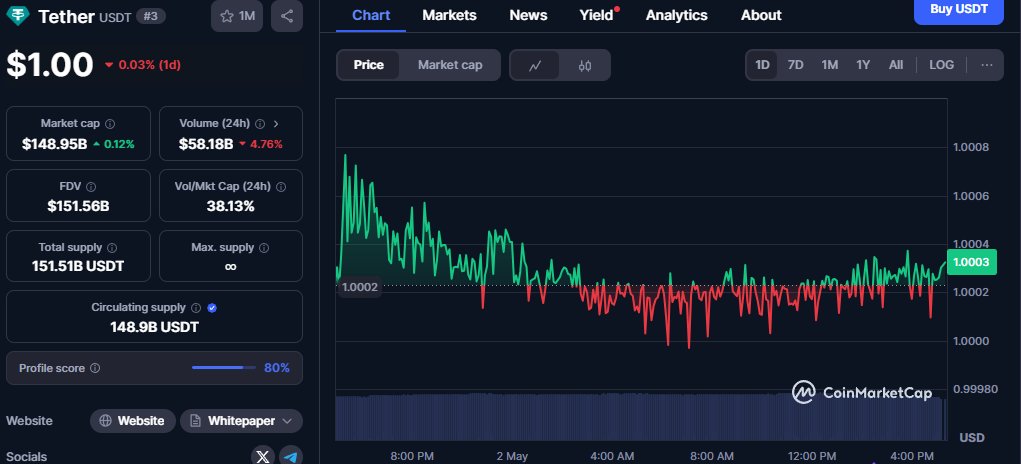Click the $148.95B market cap value
The height and width of the screenshot is (464, 1021).
coord(55,144)
